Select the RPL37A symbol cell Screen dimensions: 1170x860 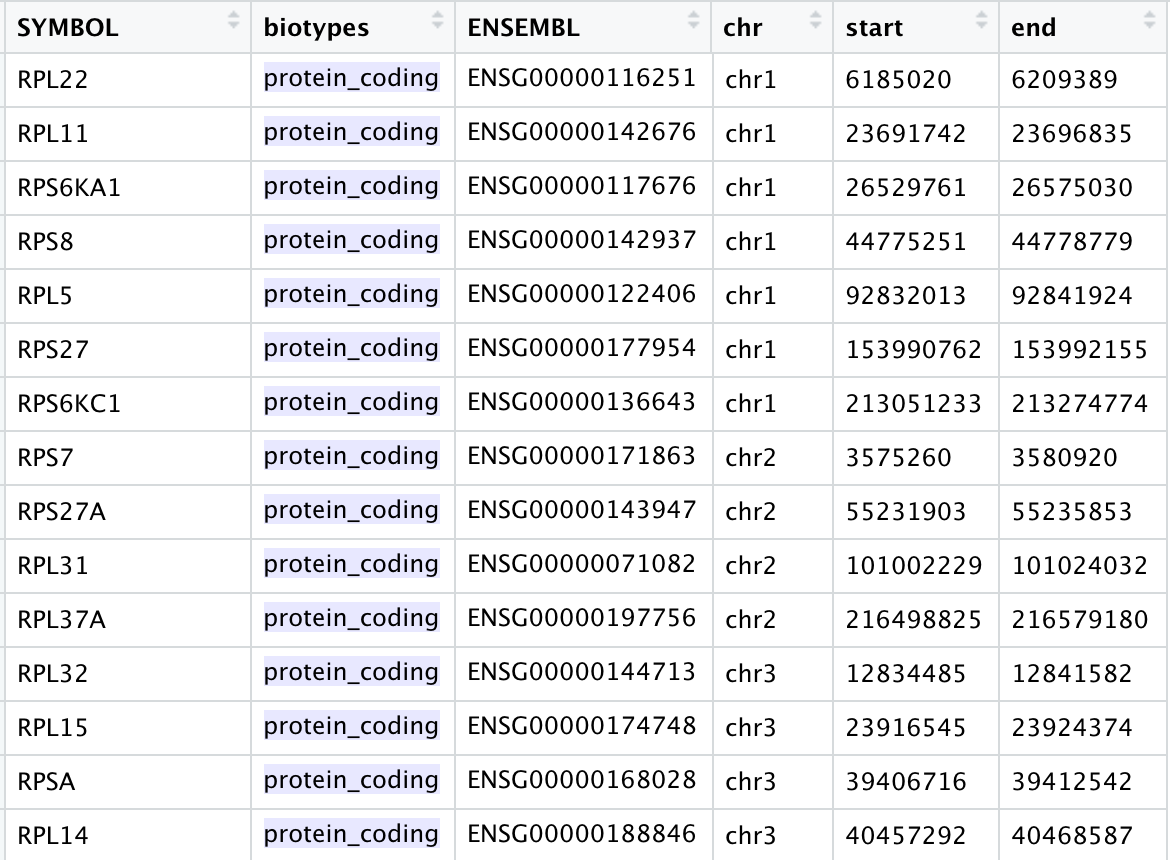click(61, 620)
